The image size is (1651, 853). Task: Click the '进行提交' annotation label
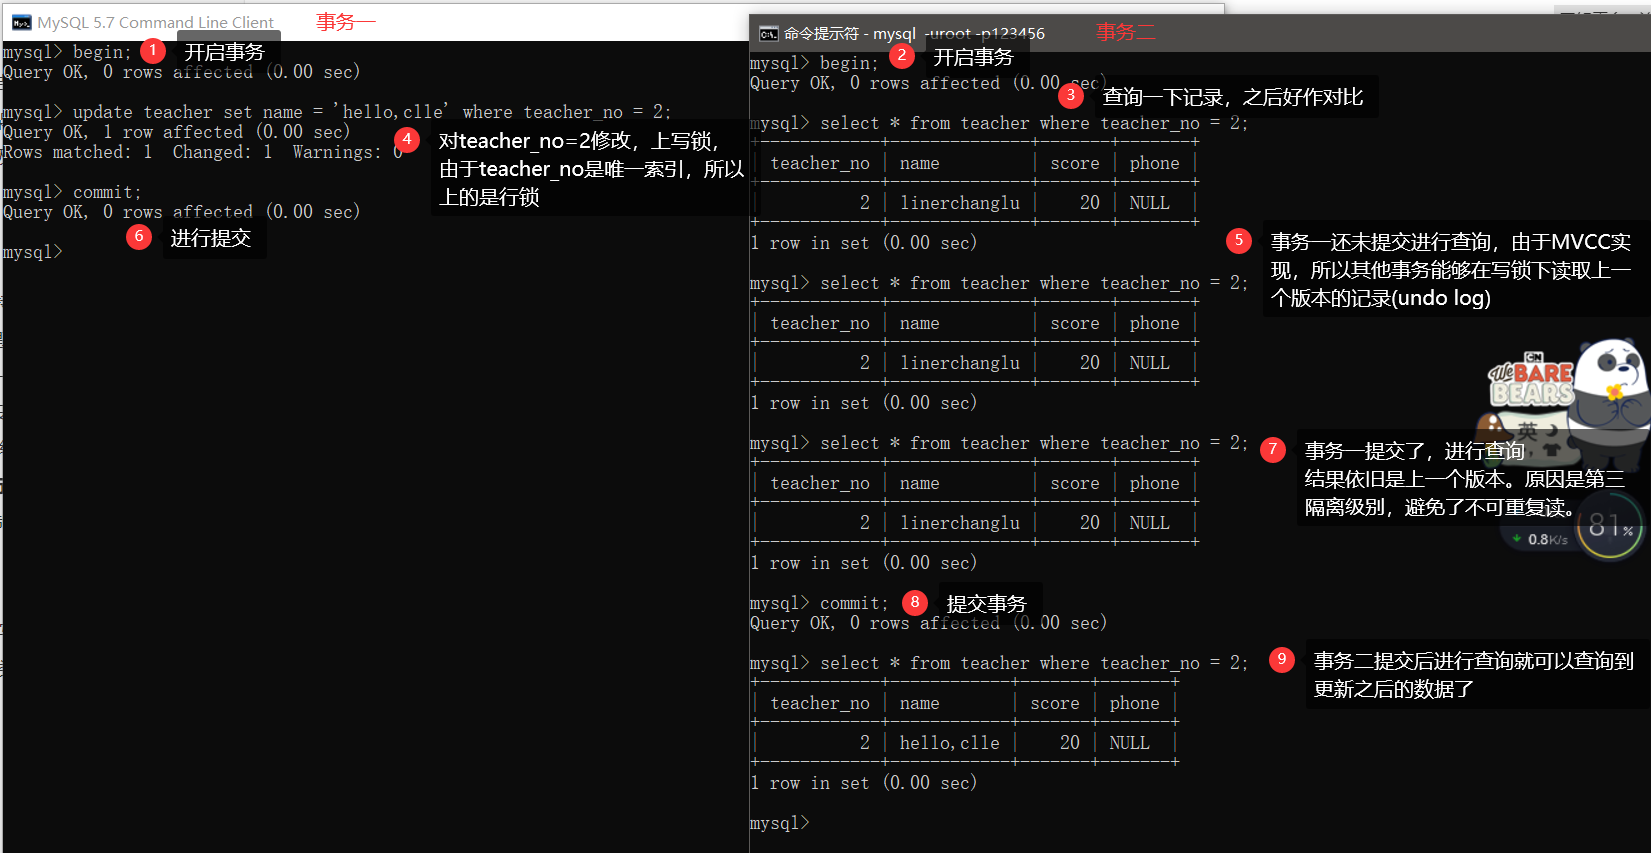[210, 238]
